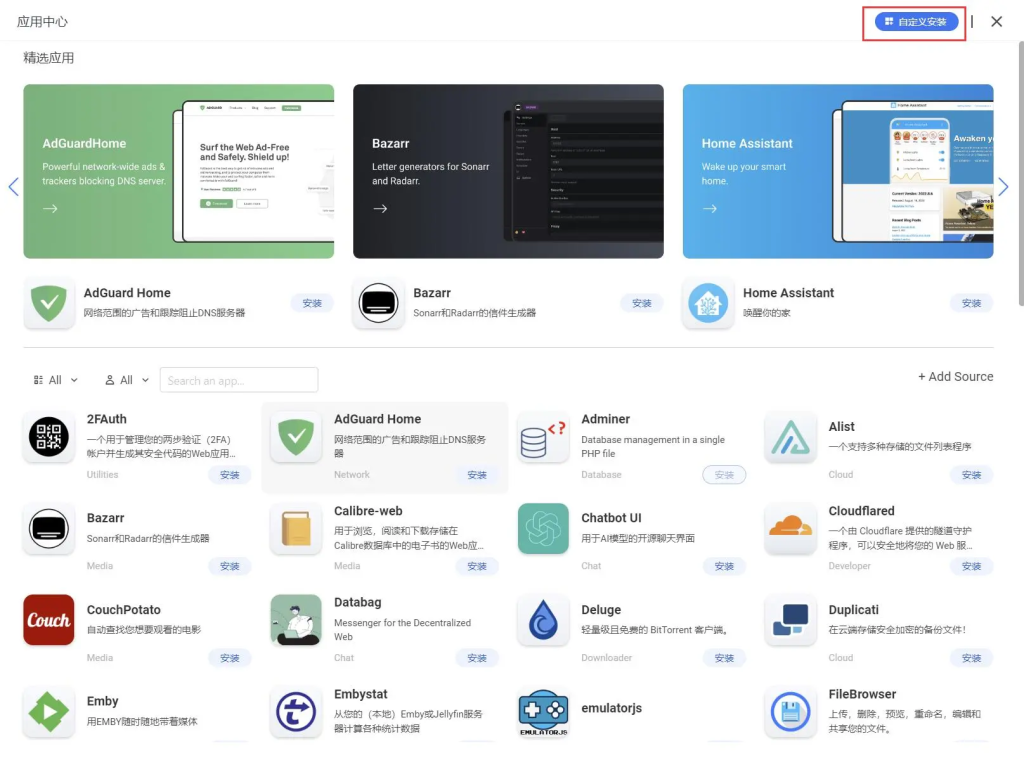Open the Chatbot UI app icon
Screen dimensions: 1024x765
point(543,529)
